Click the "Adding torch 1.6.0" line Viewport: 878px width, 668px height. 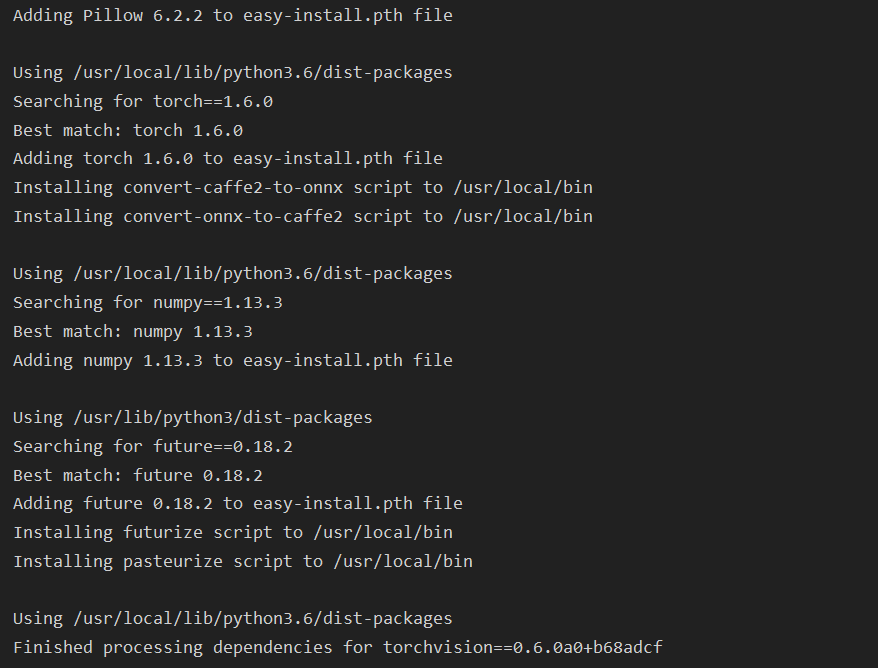tap(227, 158)
